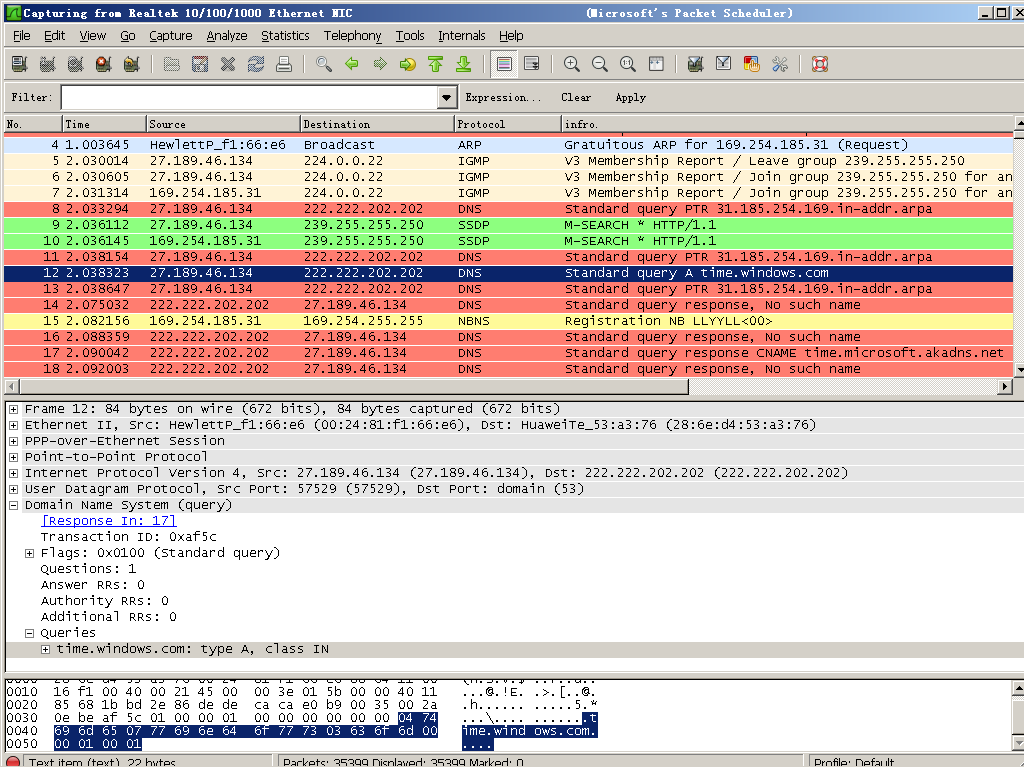Reload the capture file icon
Image resolution: width=1024 pixels, height=768 pixels.
[x=255, y=64]
